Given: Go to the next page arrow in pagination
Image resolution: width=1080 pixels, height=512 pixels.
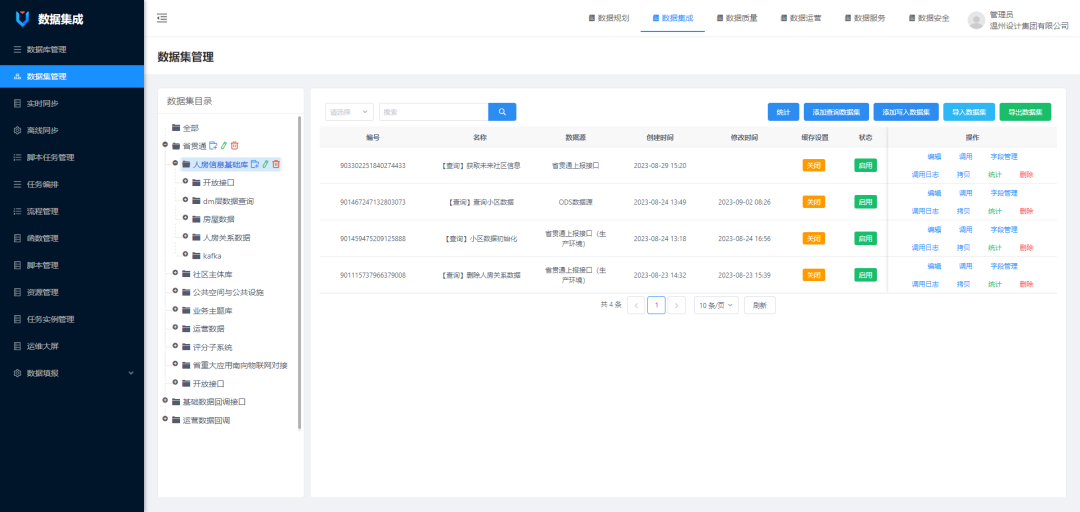Looking at the screenshot, I should (x=677, y=305).
